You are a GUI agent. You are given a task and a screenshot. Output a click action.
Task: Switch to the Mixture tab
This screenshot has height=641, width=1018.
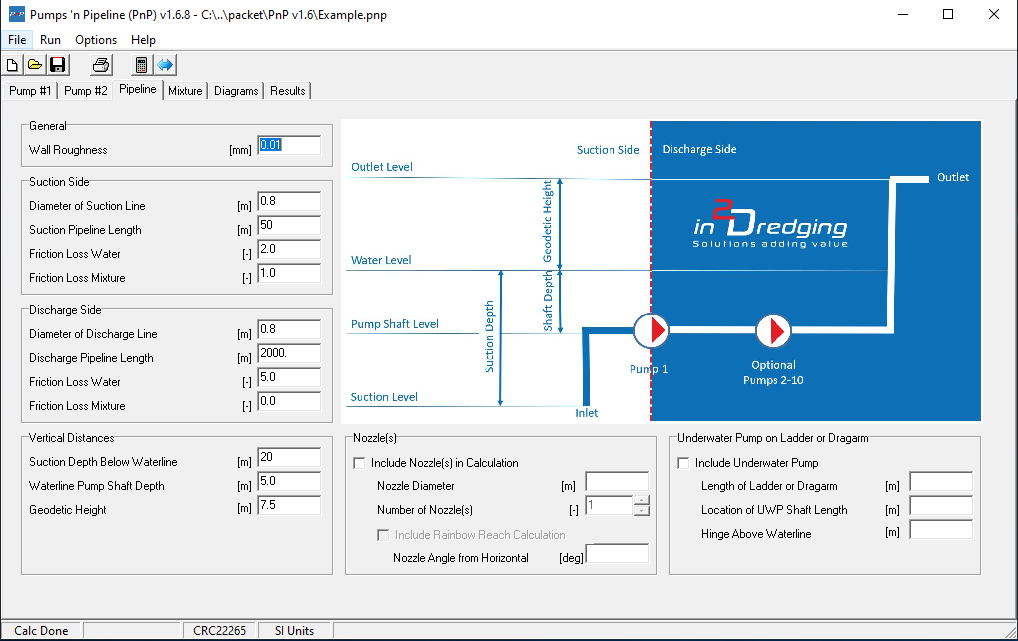(x=185, y=89)
